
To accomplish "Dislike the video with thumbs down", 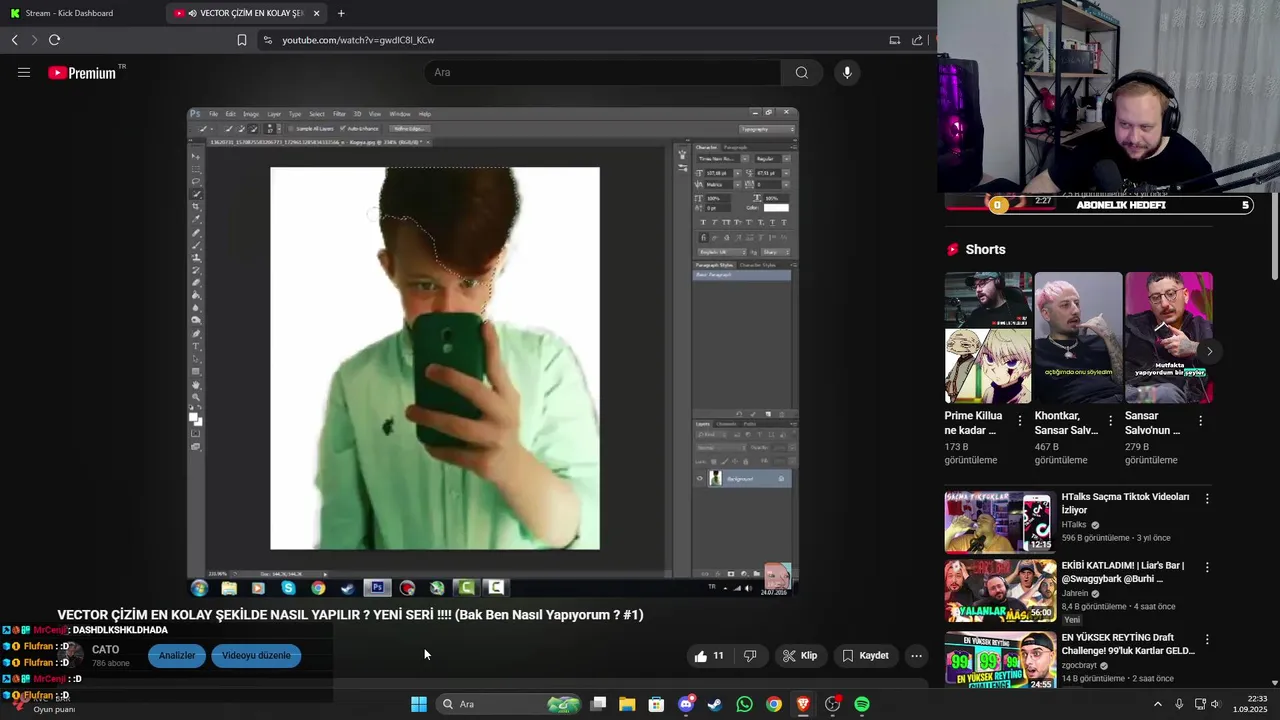I will 750,656.
